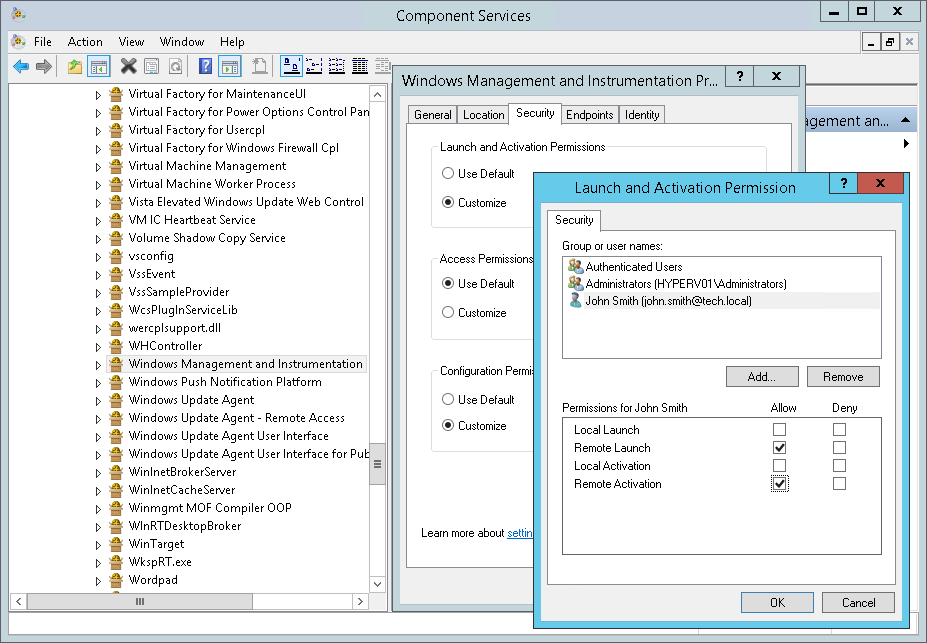The image size is (927, 643).
Task: Click the Add button for group names
Action: [761, 376]
